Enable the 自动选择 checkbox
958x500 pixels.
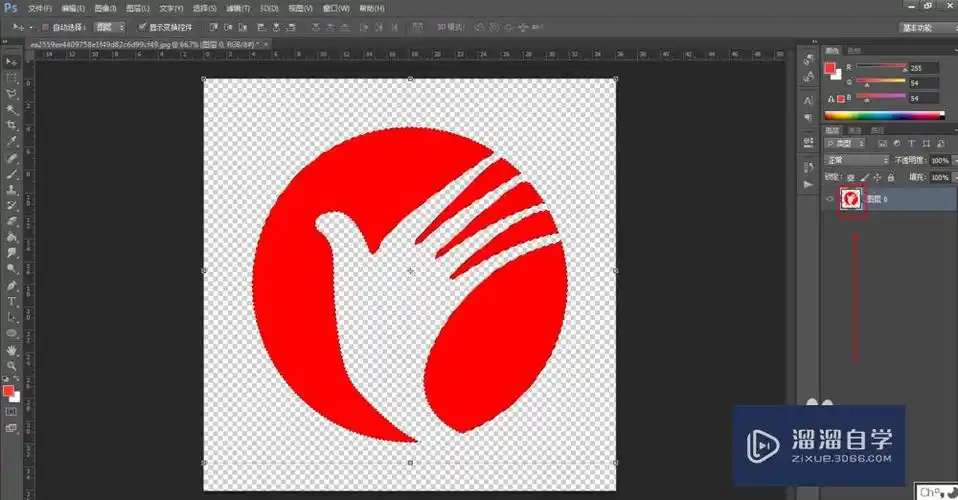[x=46, y=27]
